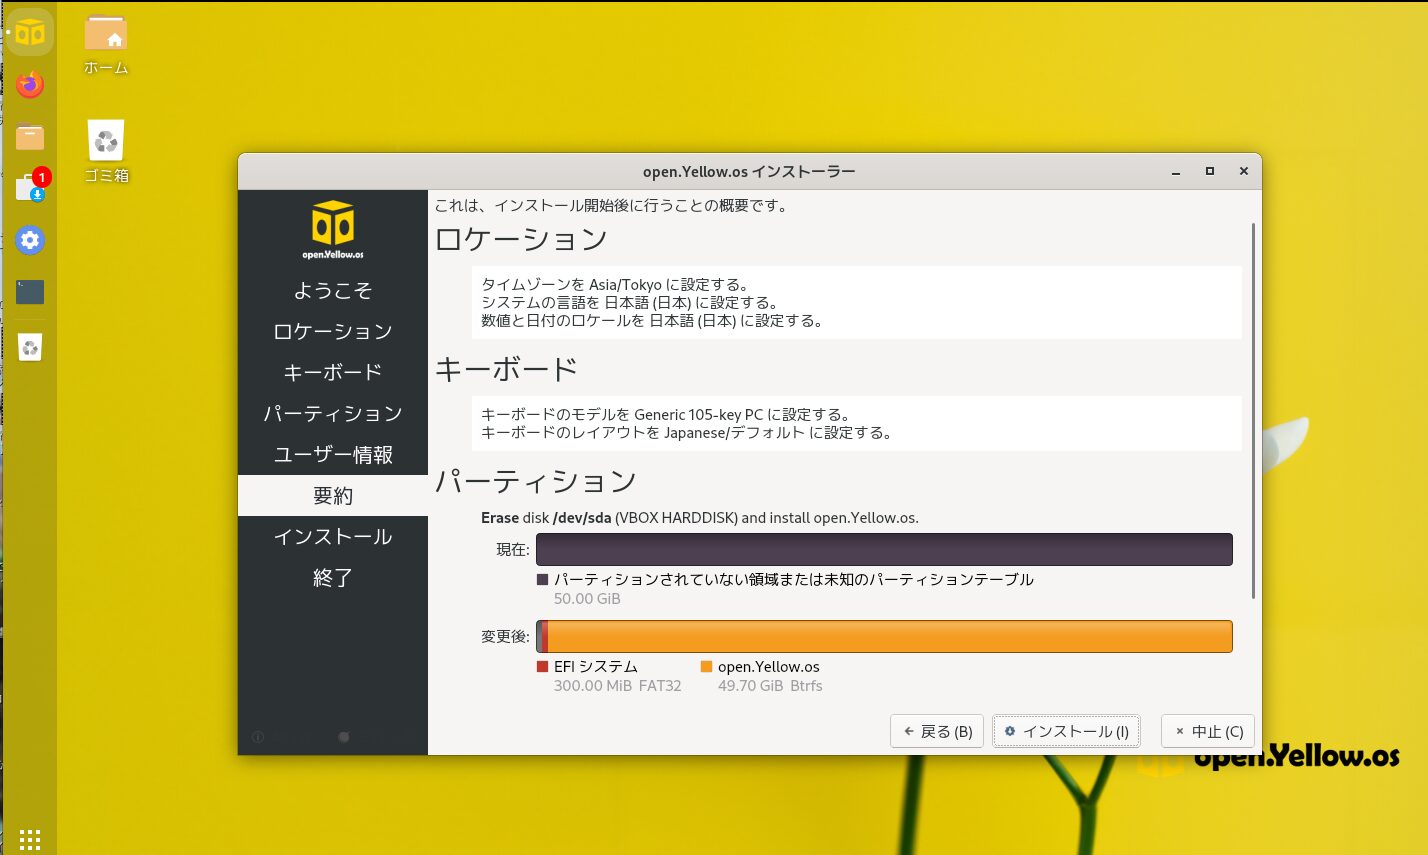Show the applications grid

coord(30,838)
